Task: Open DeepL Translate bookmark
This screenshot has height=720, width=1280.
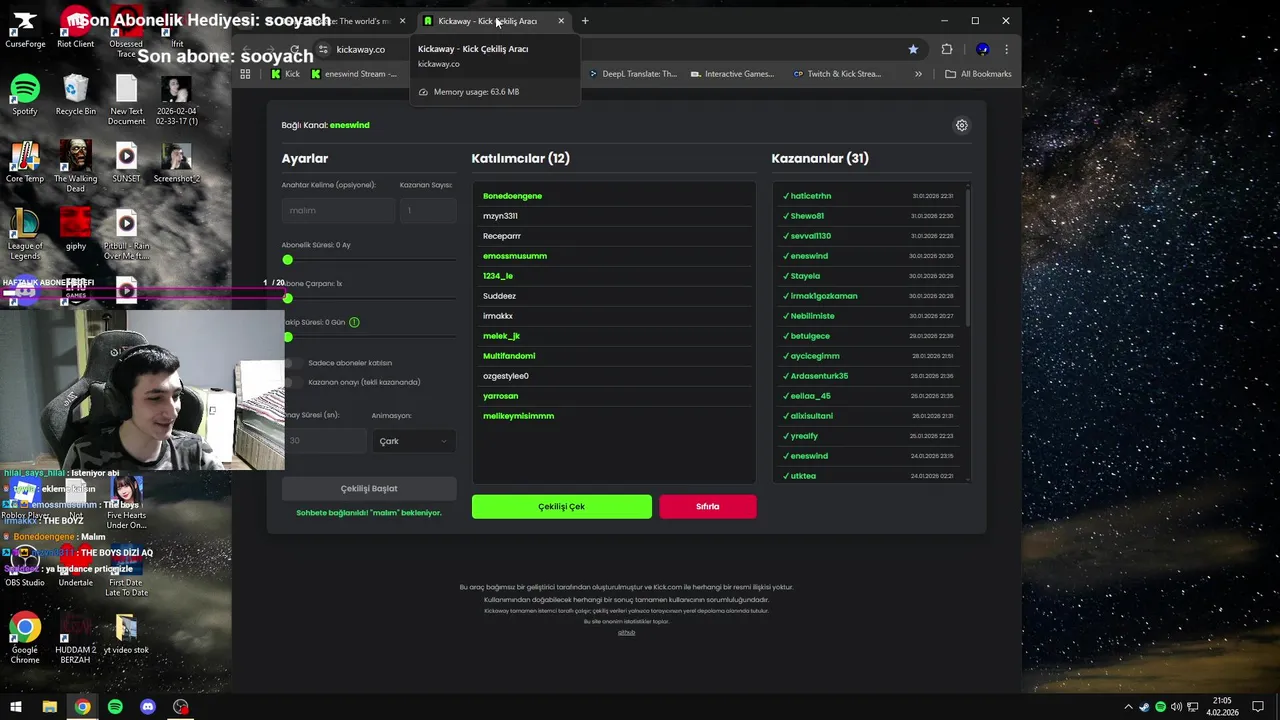Action: pyautogui.click(x=633, y=74)
